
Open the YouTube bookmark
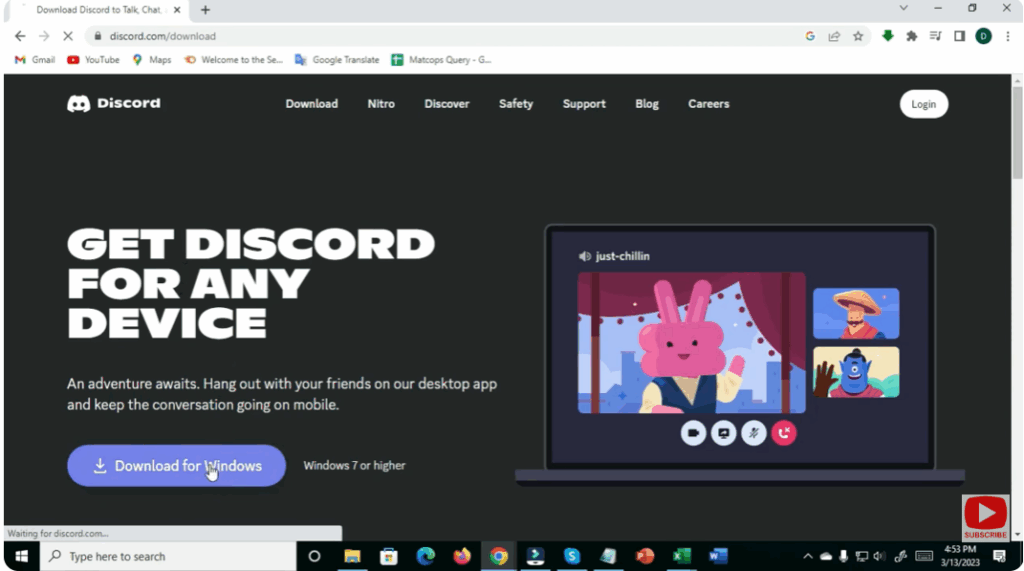click(x=93, y=59)
